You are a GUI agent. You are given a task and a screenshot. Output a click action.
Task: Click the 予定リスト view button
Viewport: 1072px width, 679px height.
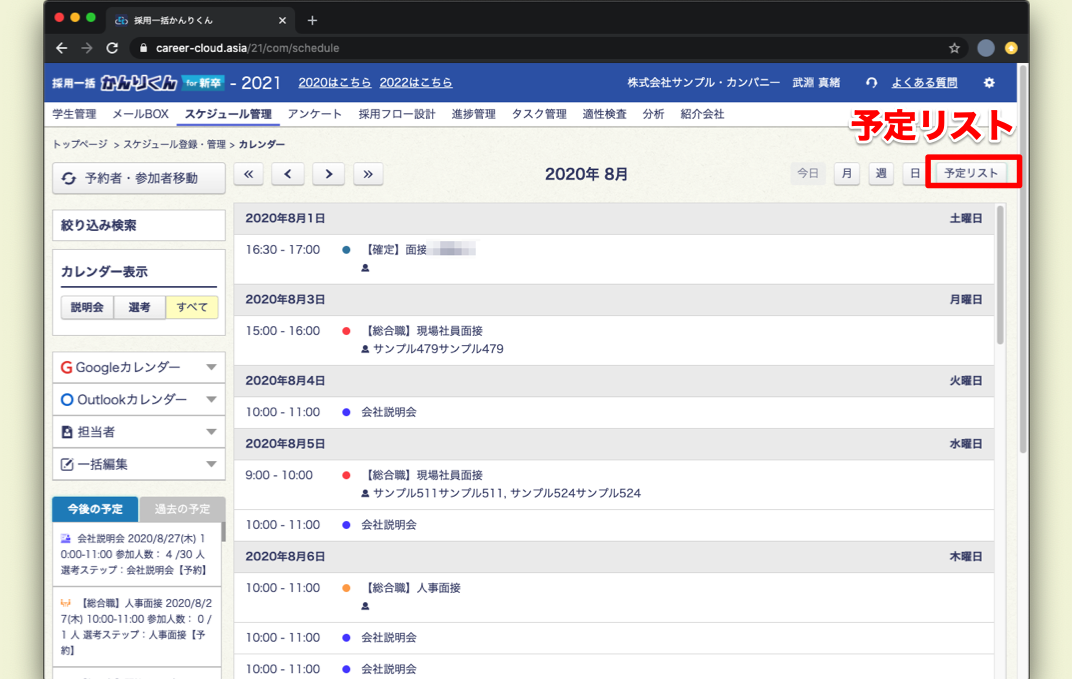coord(971,173)
